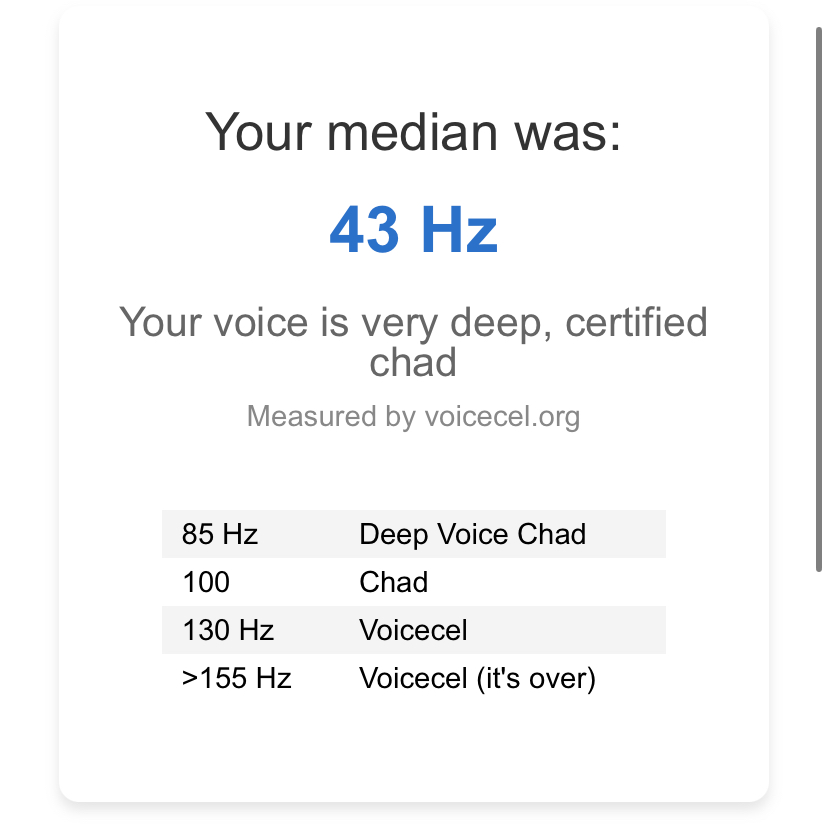Click the "Voicecel" label beside 130 Hz
This screenshot has width=828, height=831.
413,630
